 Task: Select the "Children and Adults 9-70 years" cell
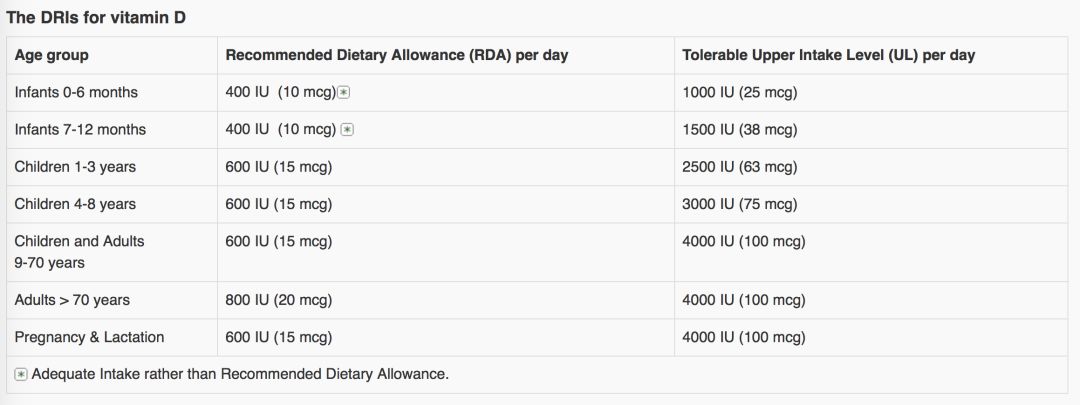coord(79,252)
